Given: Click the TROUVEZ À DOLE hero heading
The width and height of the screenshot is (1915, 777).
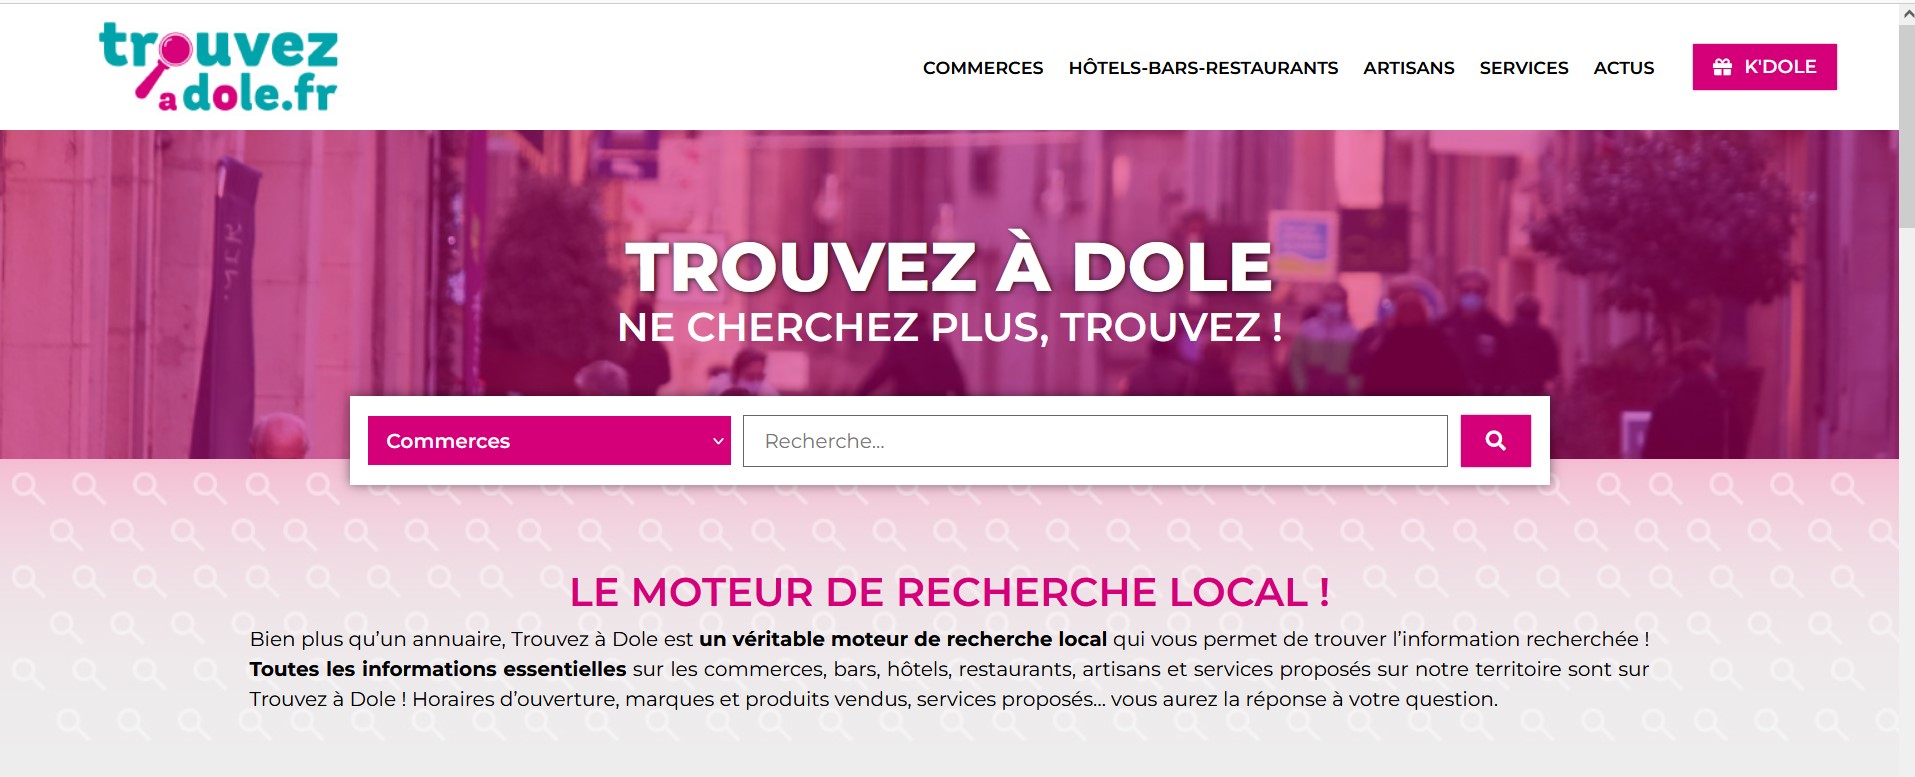Looking at the screenshot, I should click(x=949, y=267).
